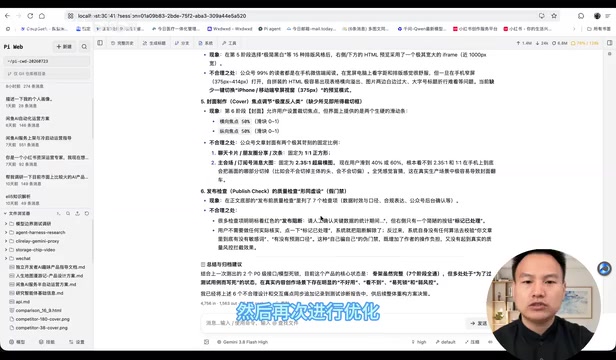The width and height of the screenshot is (616, 360).
Task: Open the 模型 button in sidebar footer
Action: [x=17, y=342]
